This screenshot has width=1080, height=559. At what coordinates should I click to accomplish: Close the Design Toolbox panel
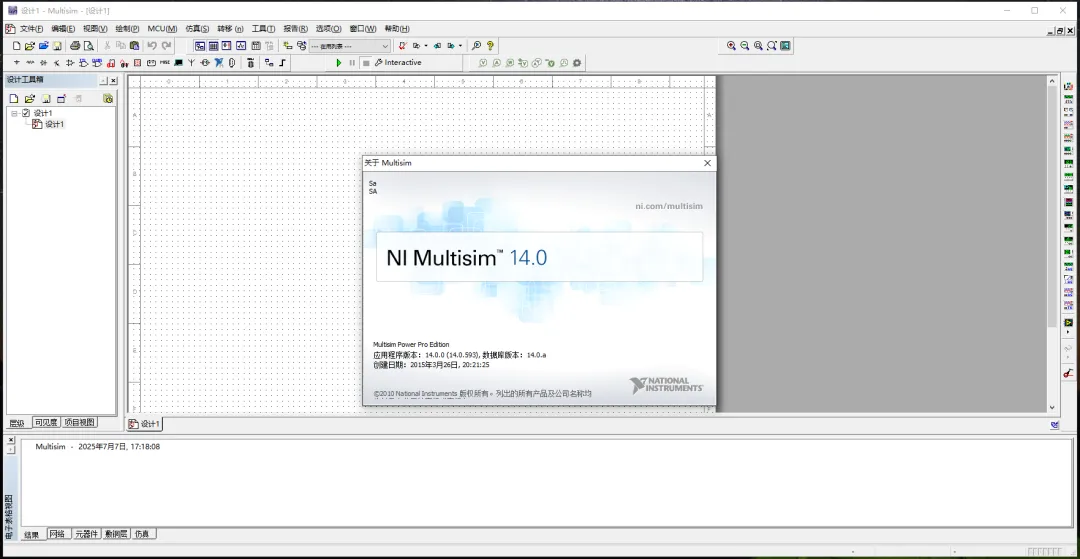tap(114, 81)
